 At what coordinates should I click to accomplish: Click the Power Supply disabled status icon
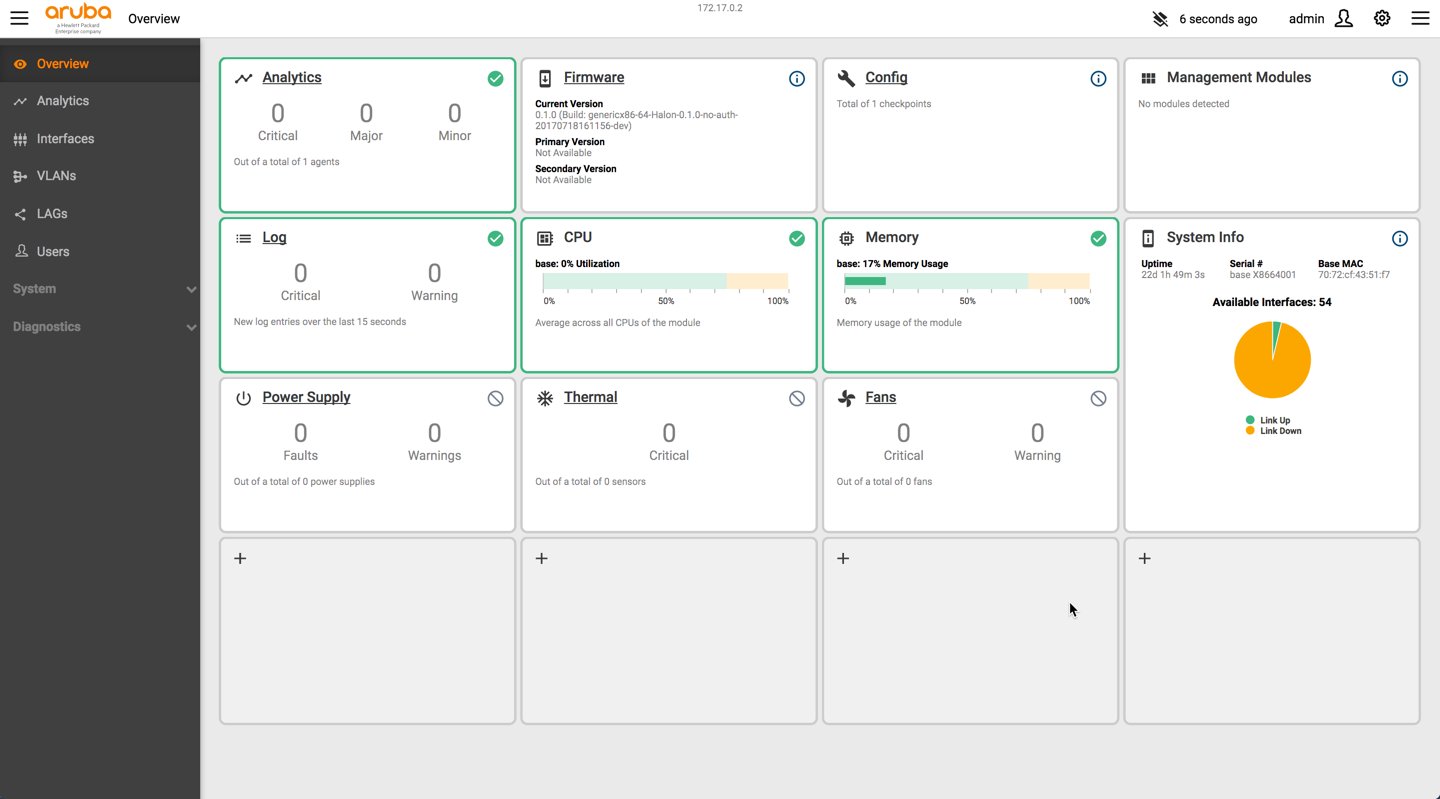pyautogui.click(x=495, y=398)
